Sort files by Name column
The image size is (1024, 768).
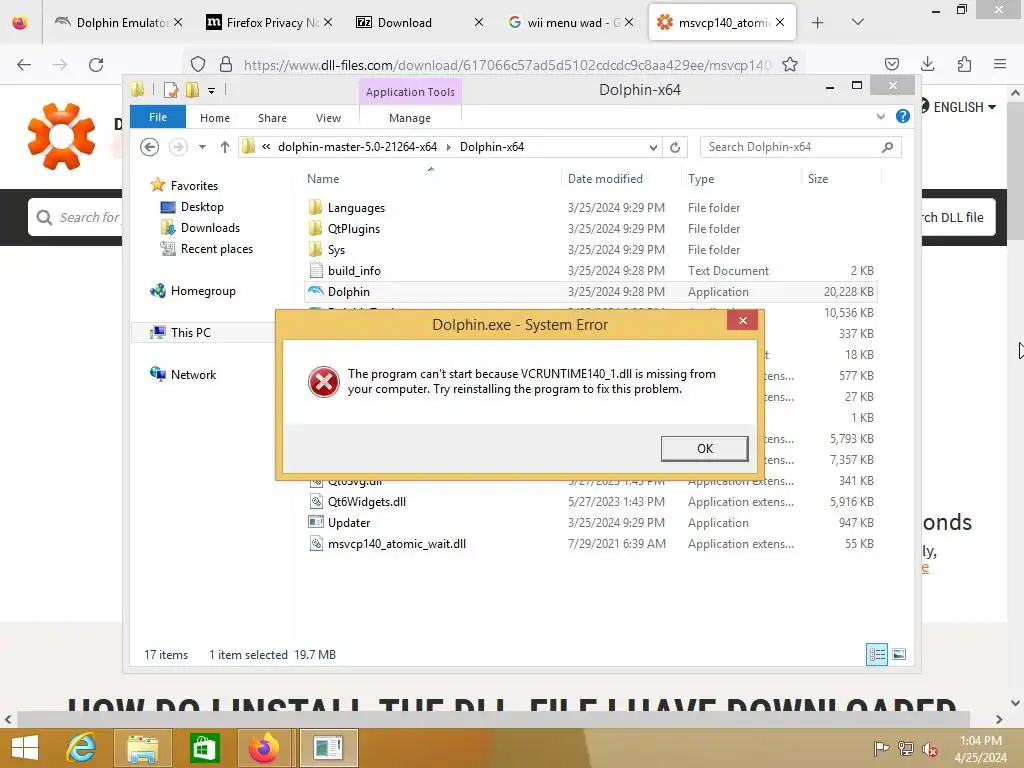tap(323, 179)
